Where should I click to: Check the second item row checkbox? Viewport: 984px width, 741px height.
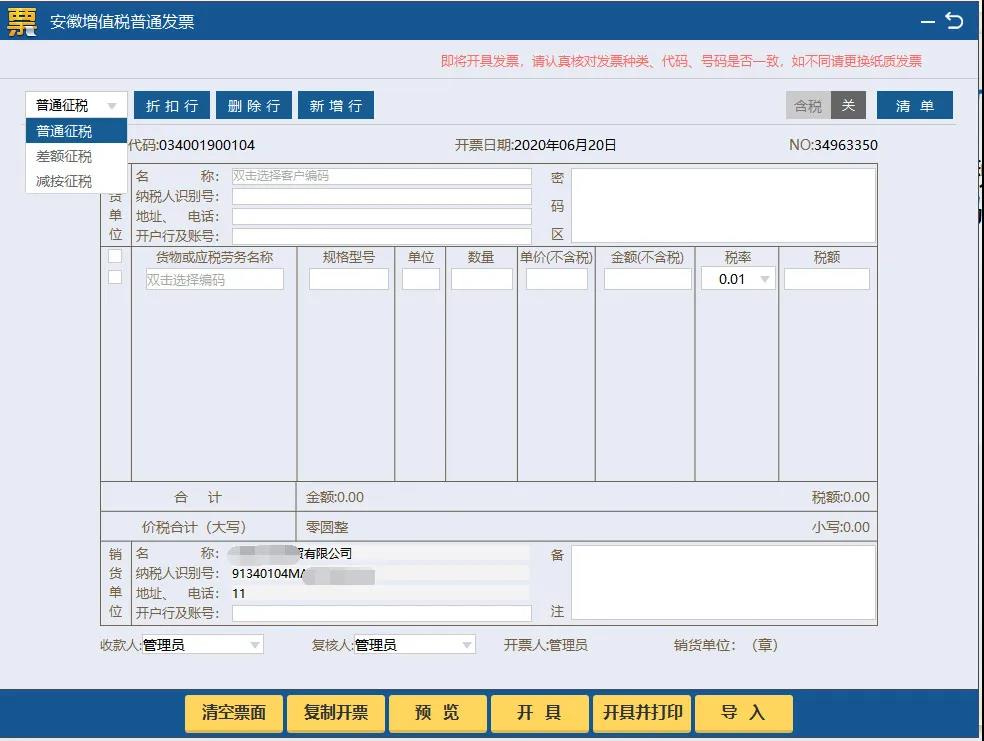point(113,277)
